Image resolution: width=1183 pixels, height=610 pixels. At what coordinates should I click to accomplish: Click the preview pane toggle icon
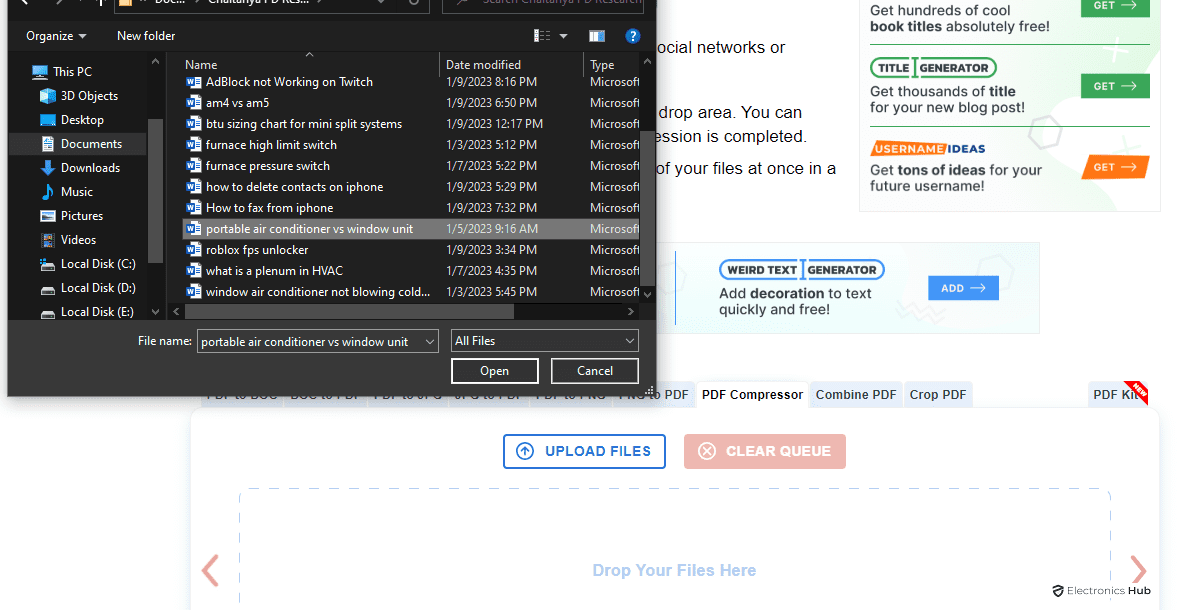point(597,36)
